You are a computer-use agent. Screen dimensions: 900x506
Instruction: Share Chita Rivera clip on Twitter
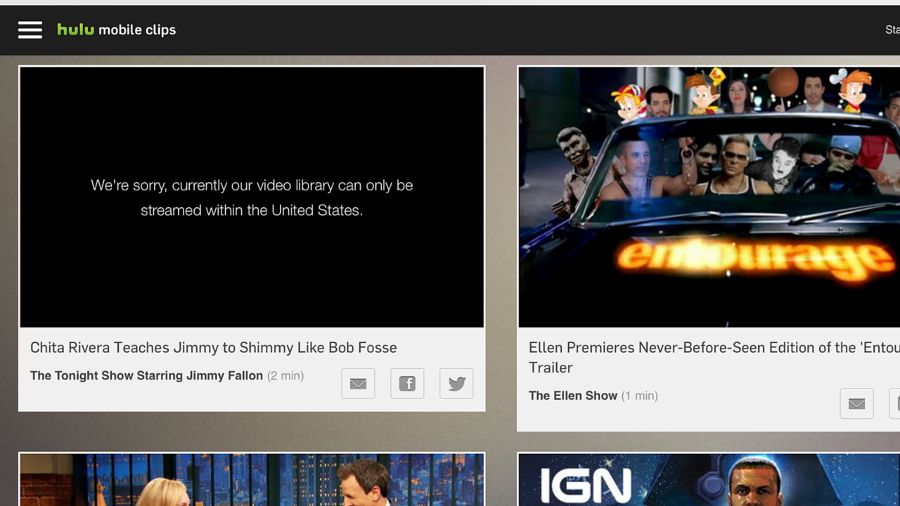(x=456, y=383)
